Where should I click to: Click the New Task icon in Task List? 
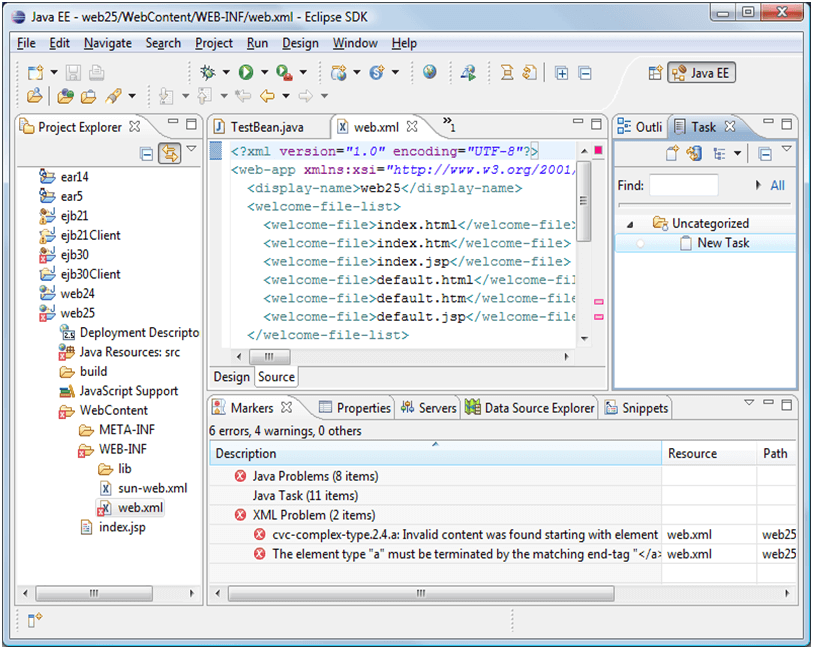coord(672,153)
